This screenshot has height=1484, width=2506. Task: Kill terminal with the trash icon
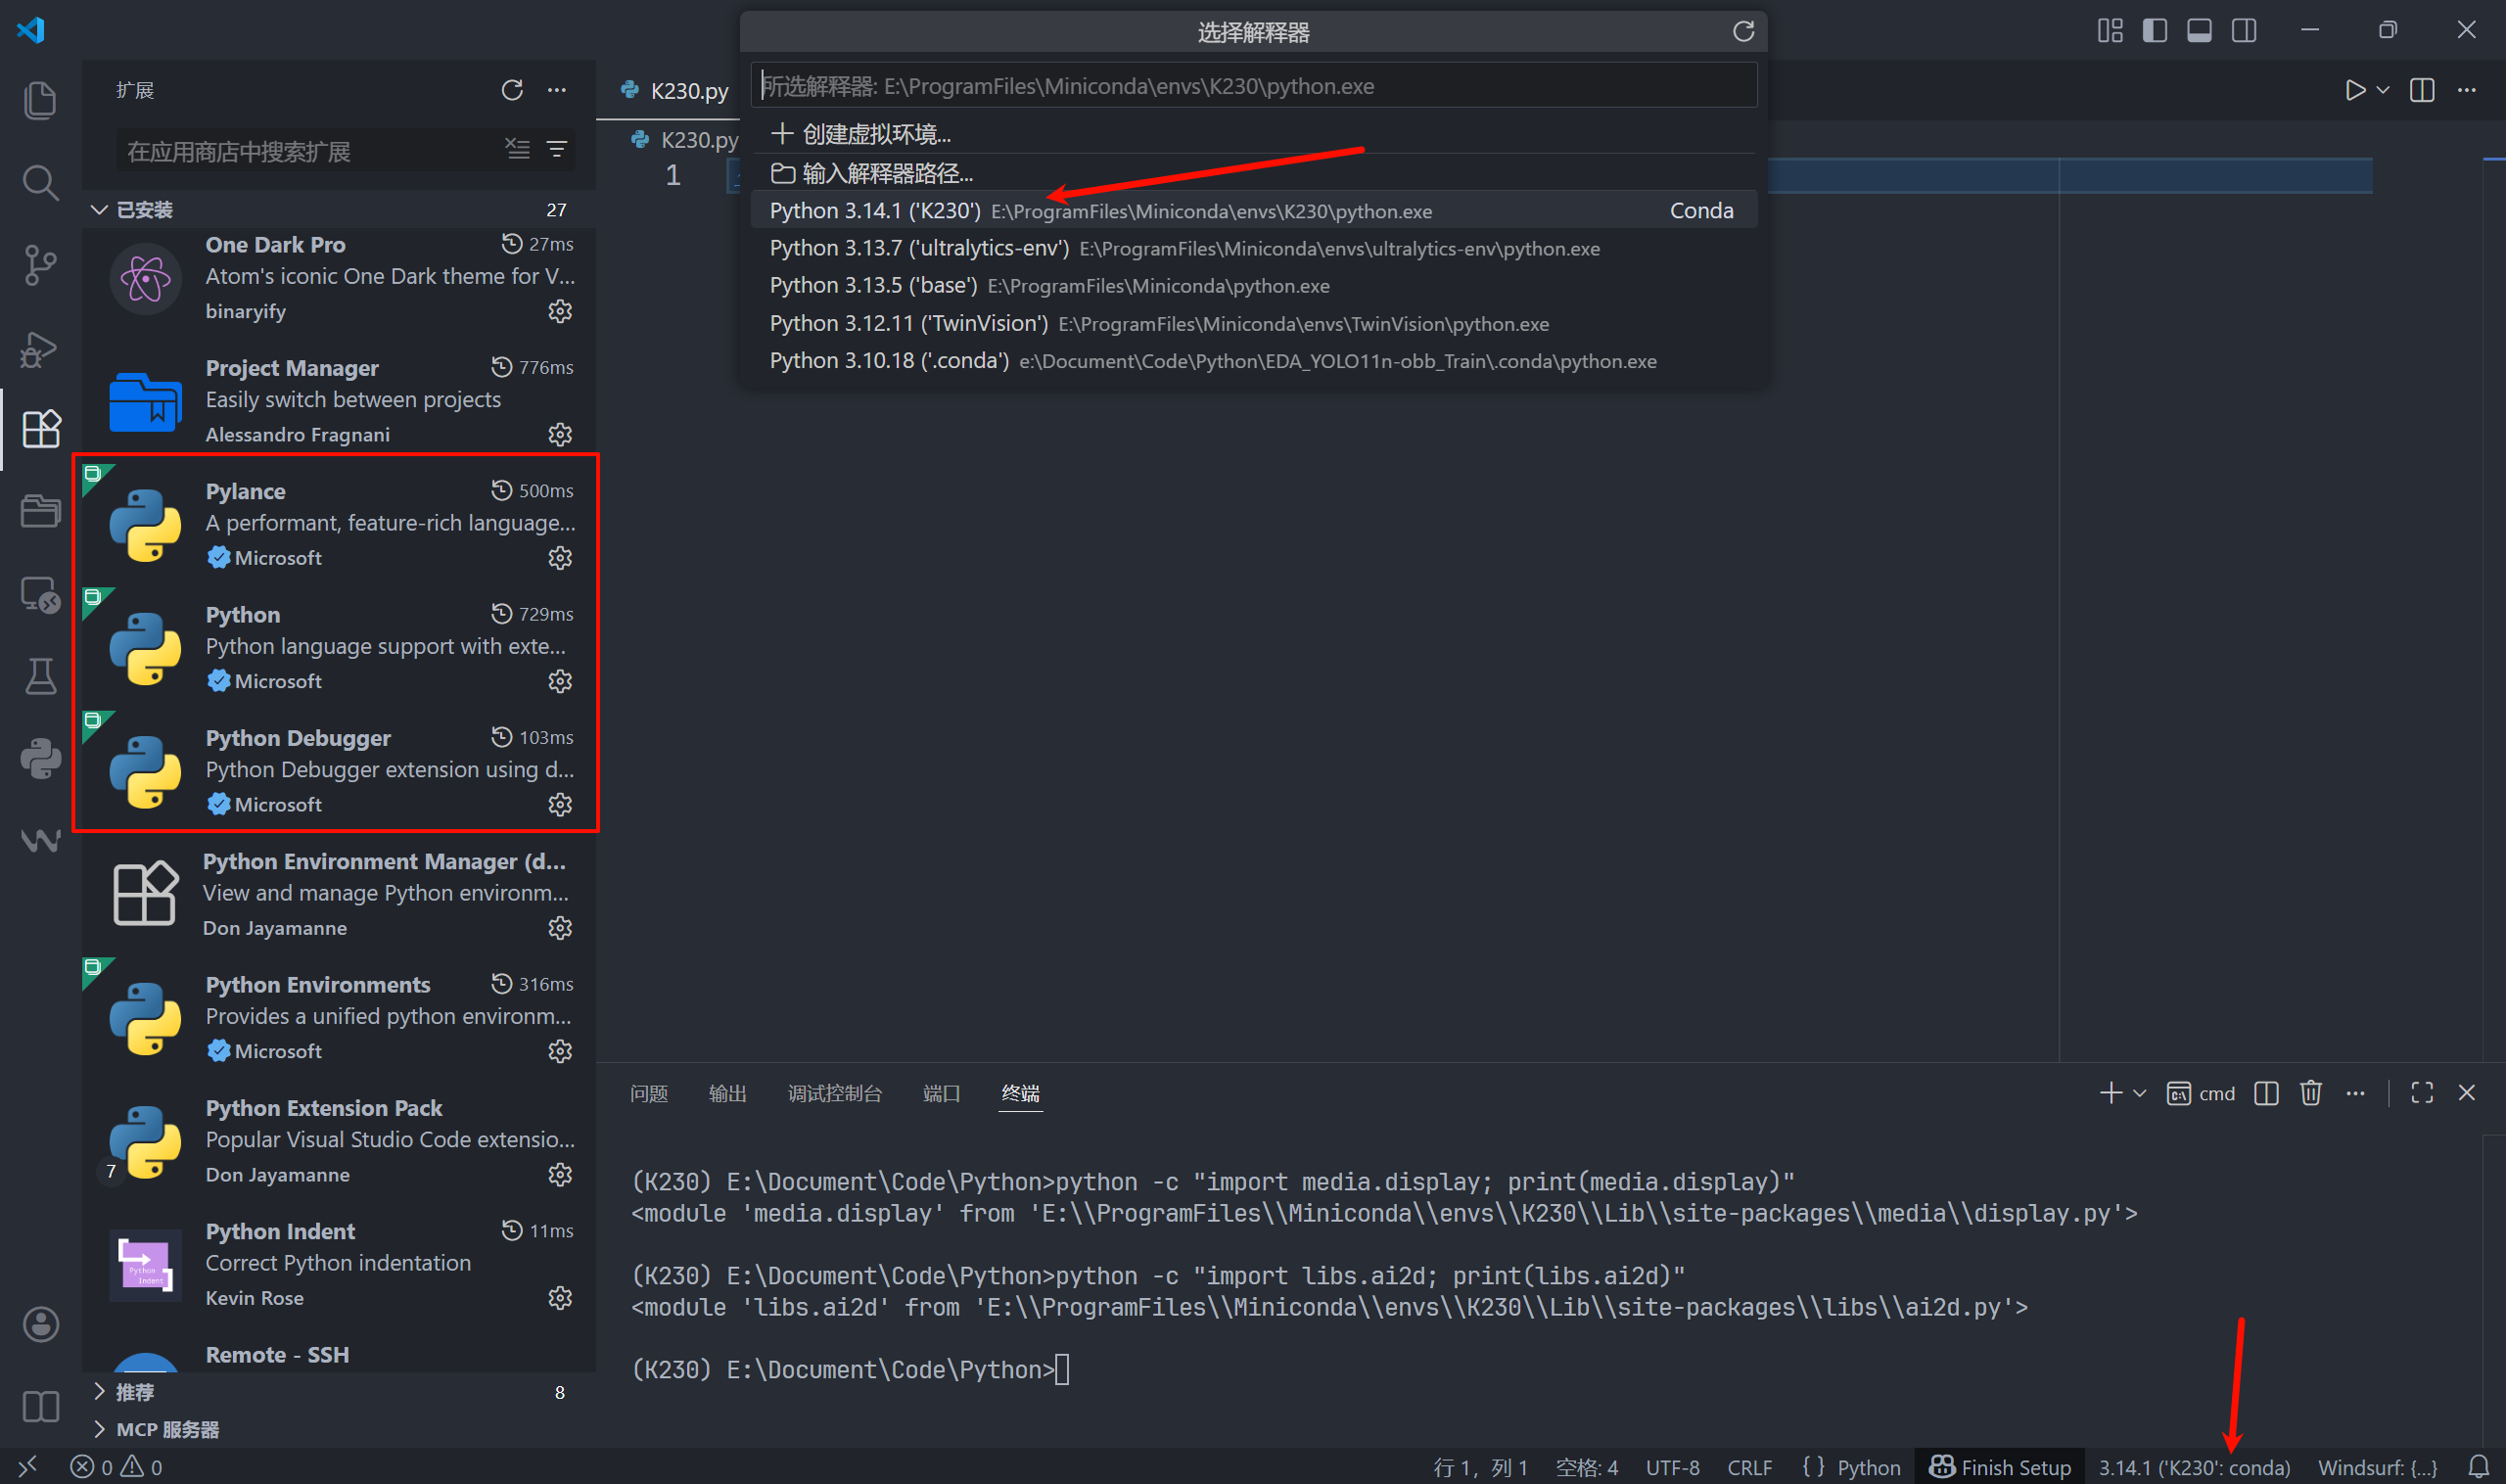pos(2310,1093)
